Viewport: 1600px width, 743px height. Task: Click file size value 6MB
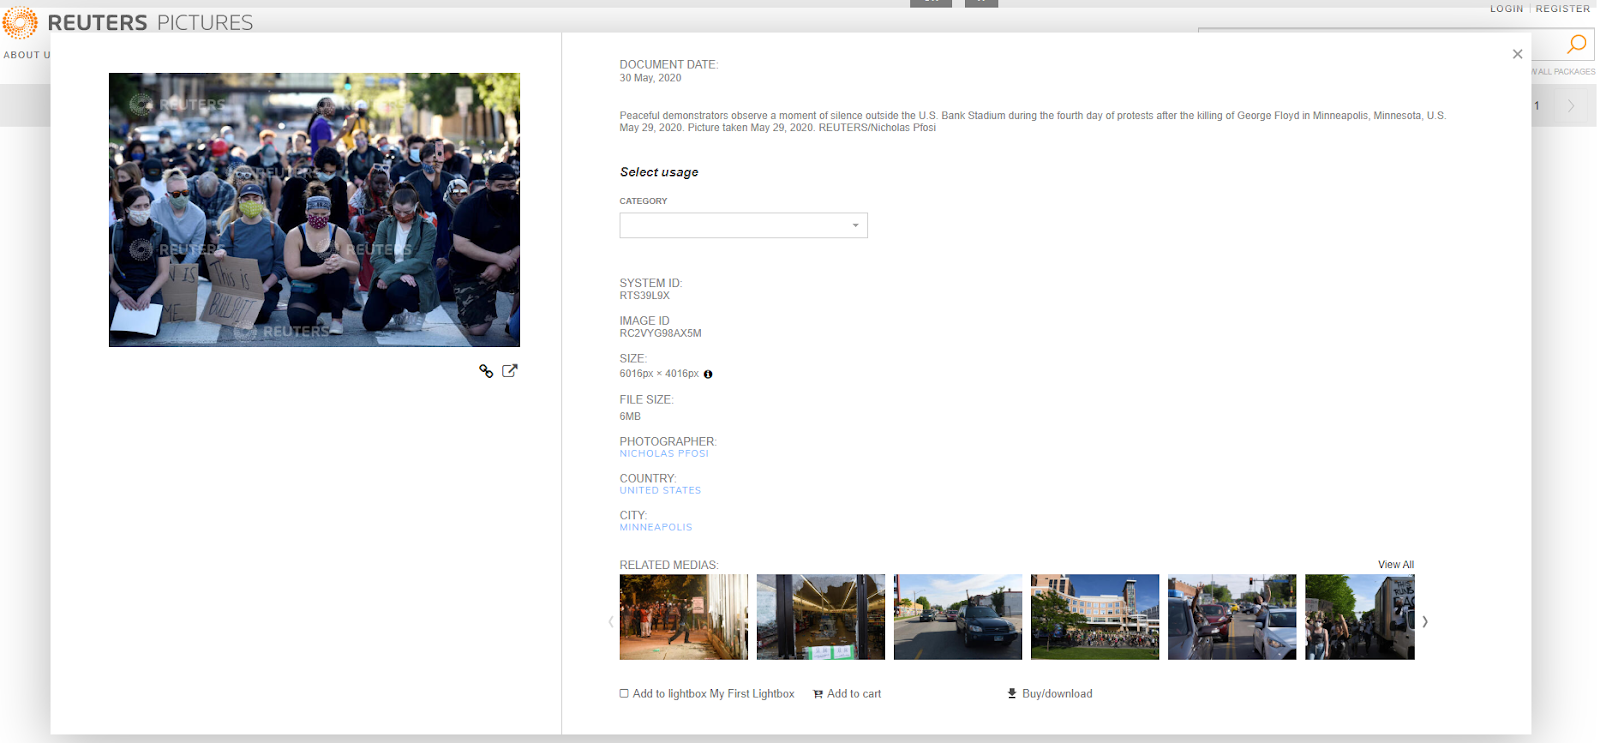(x=630, y=417)
